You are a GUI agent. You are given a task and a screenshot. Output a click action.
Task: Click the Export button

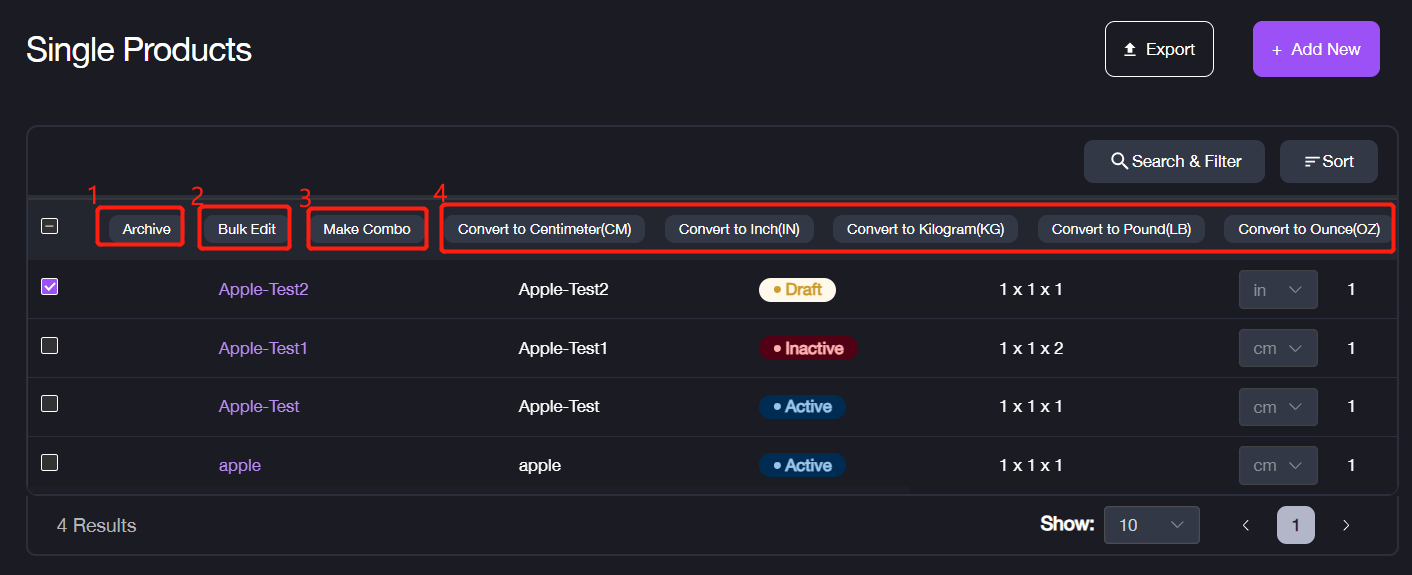1158,49
